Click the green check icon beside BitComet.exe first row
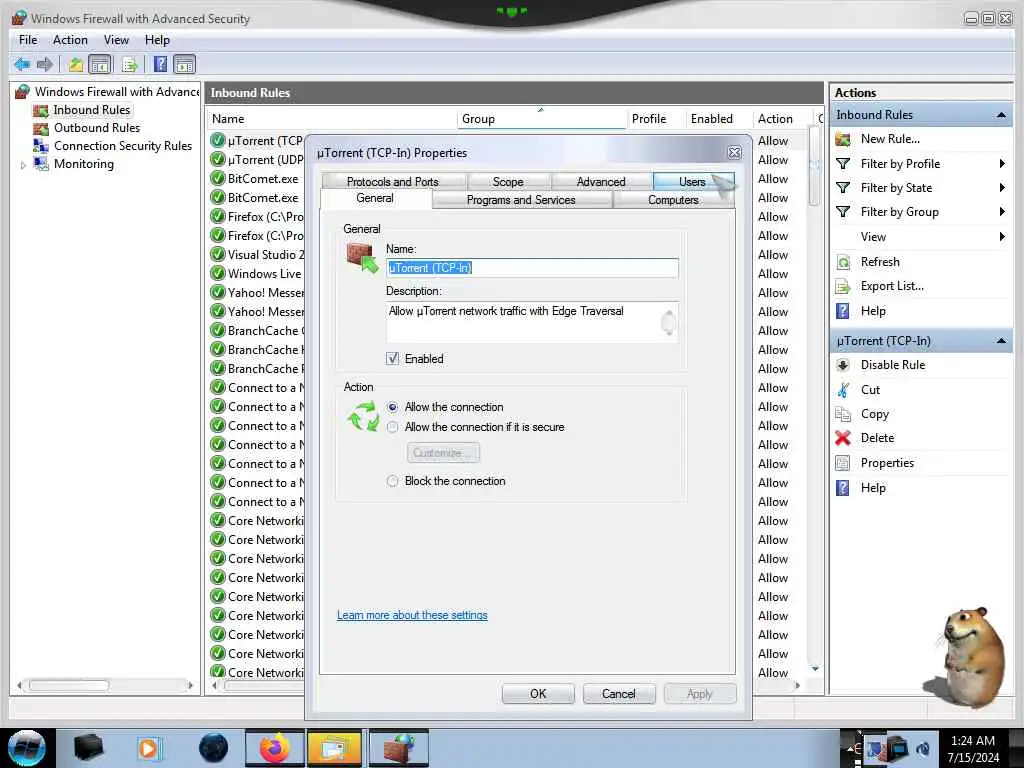The height and width of the screenshot is (768, 1024). [217, 178]
